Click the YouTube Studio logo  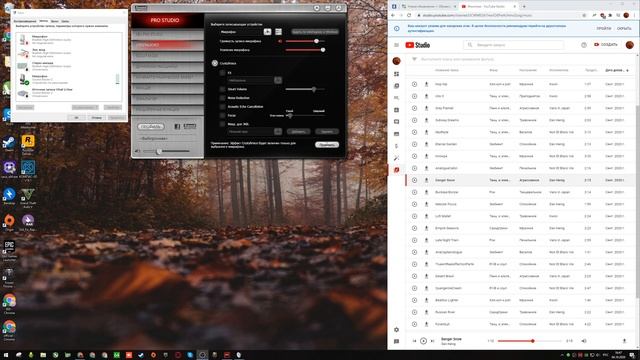(x=418, y=45)
